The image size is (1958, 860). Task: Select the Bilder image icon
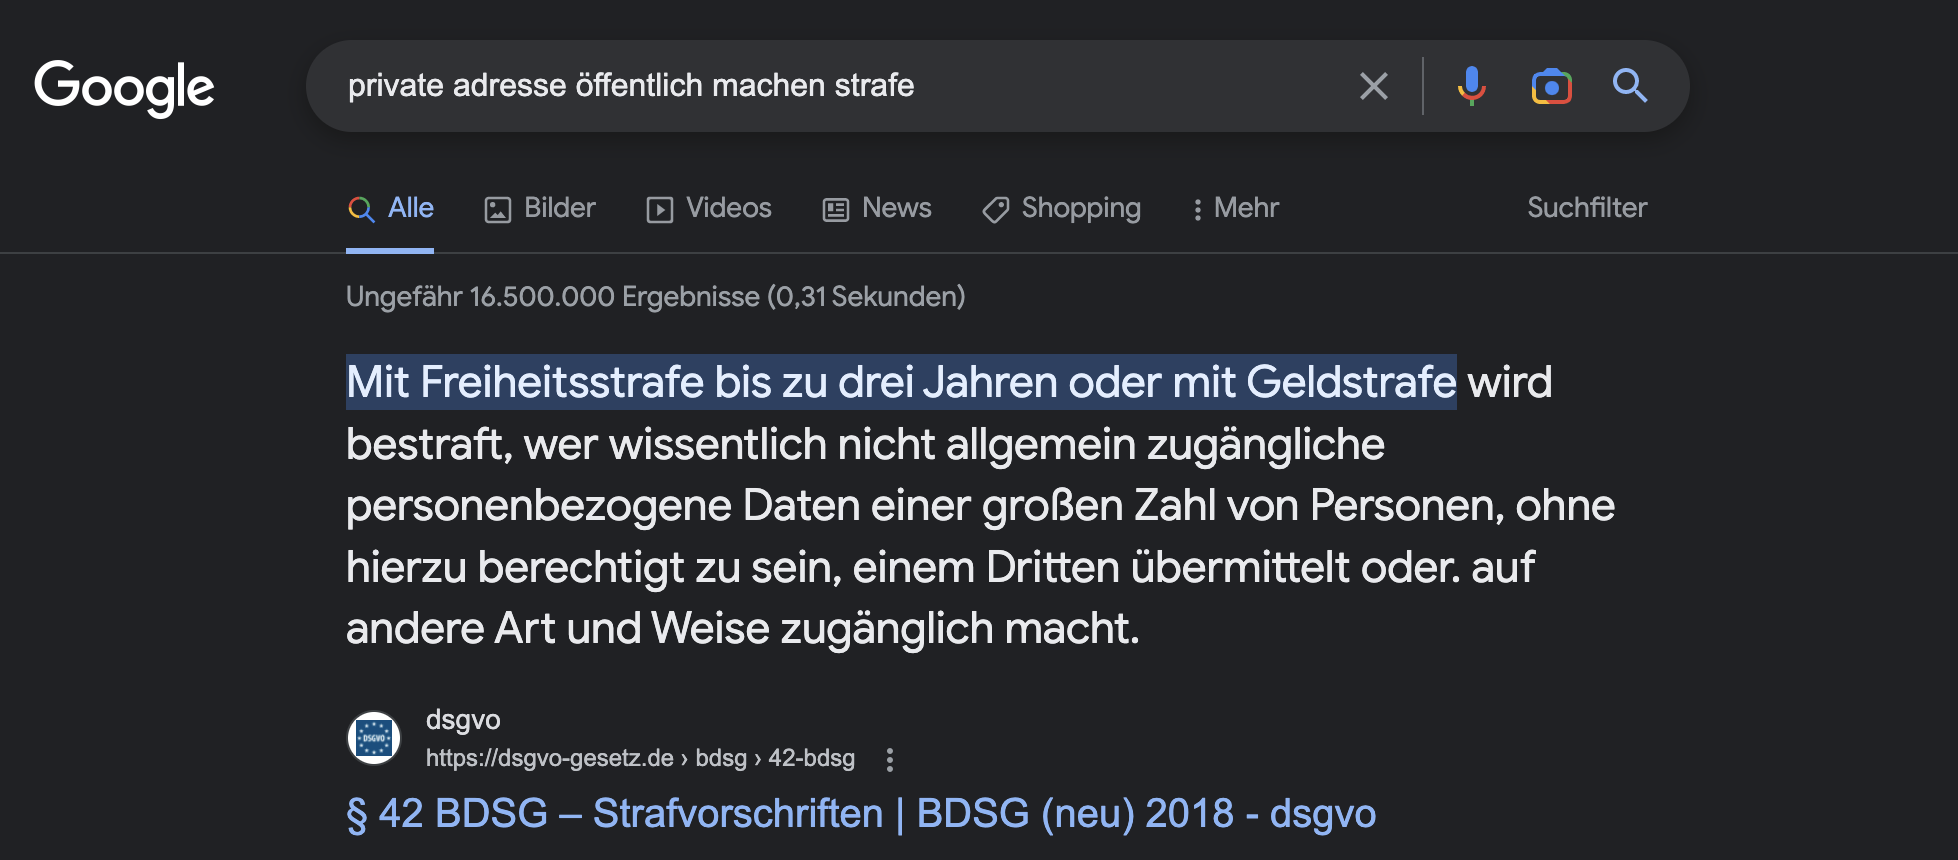coord(498,209)
